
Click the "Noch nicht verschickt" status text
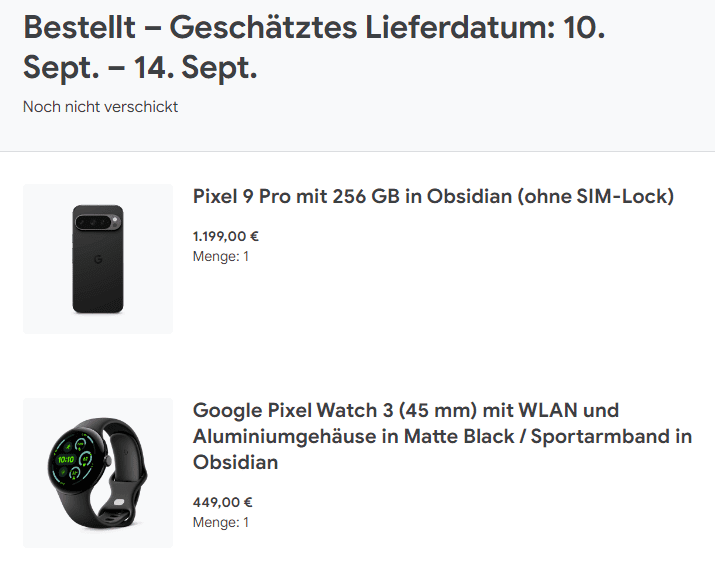tap(100, 106)
